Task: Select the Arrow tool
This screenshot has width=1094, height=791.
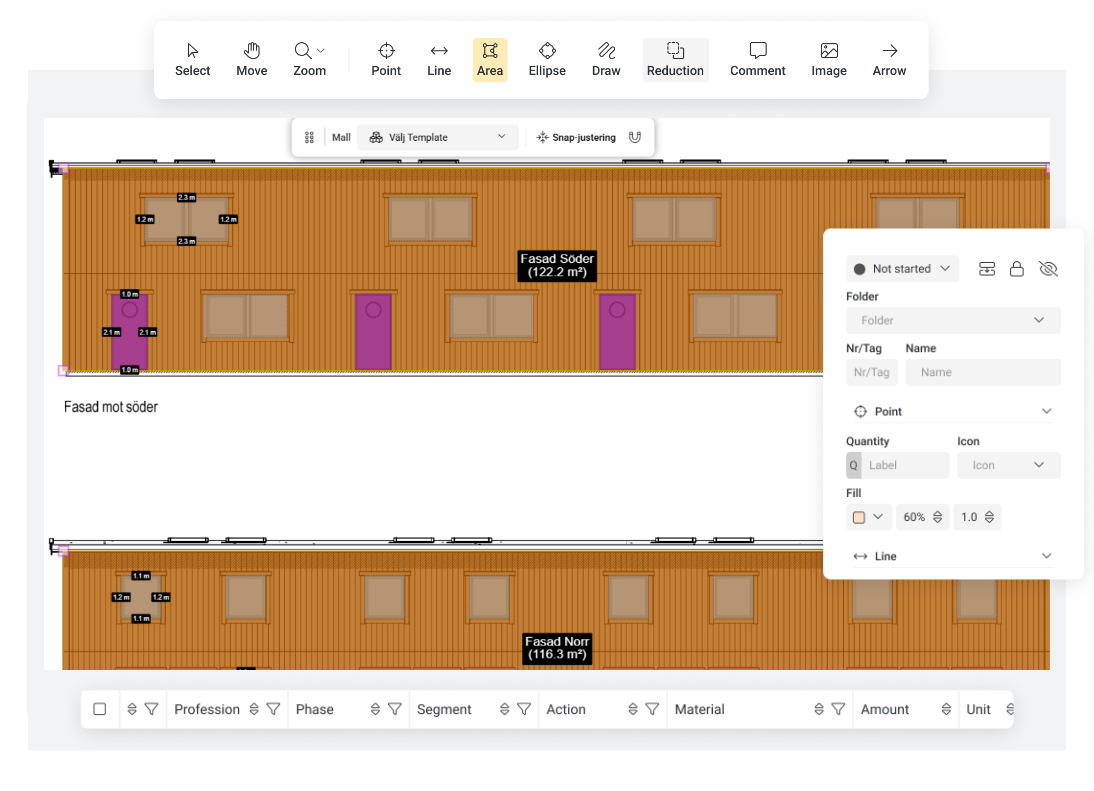Action: point(889,60)
